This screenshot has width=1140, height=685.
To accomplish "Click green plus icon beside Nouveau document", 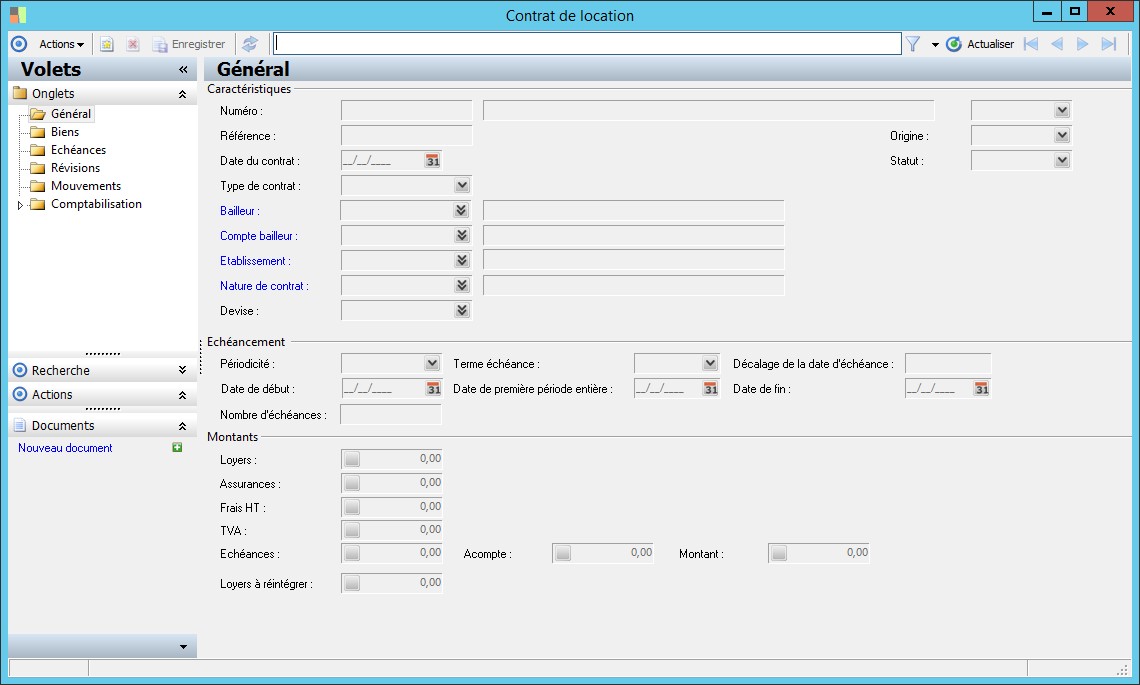I will pos(177,448).
